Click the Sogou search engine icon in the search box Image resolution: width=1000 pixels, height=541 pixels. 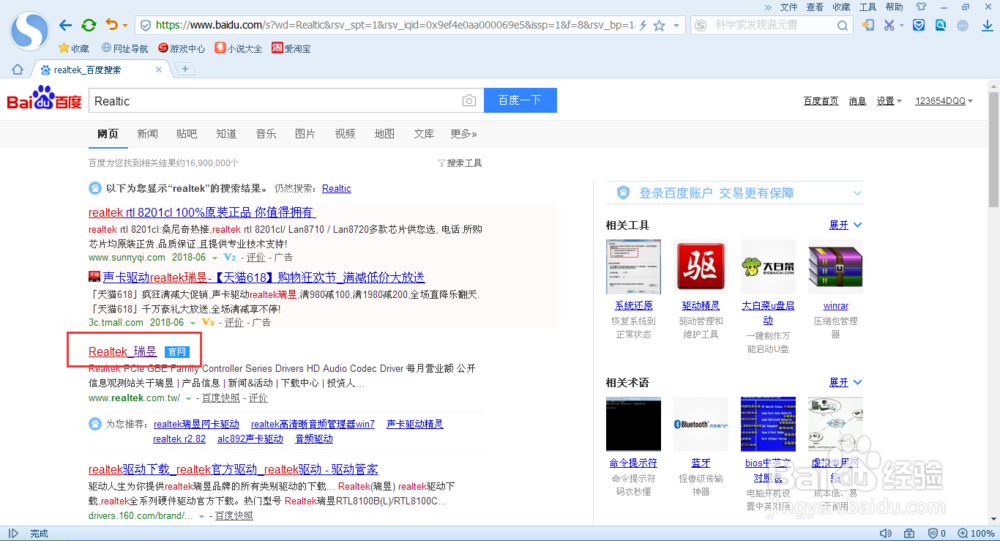pyautogui.click(x=700, y=26)
